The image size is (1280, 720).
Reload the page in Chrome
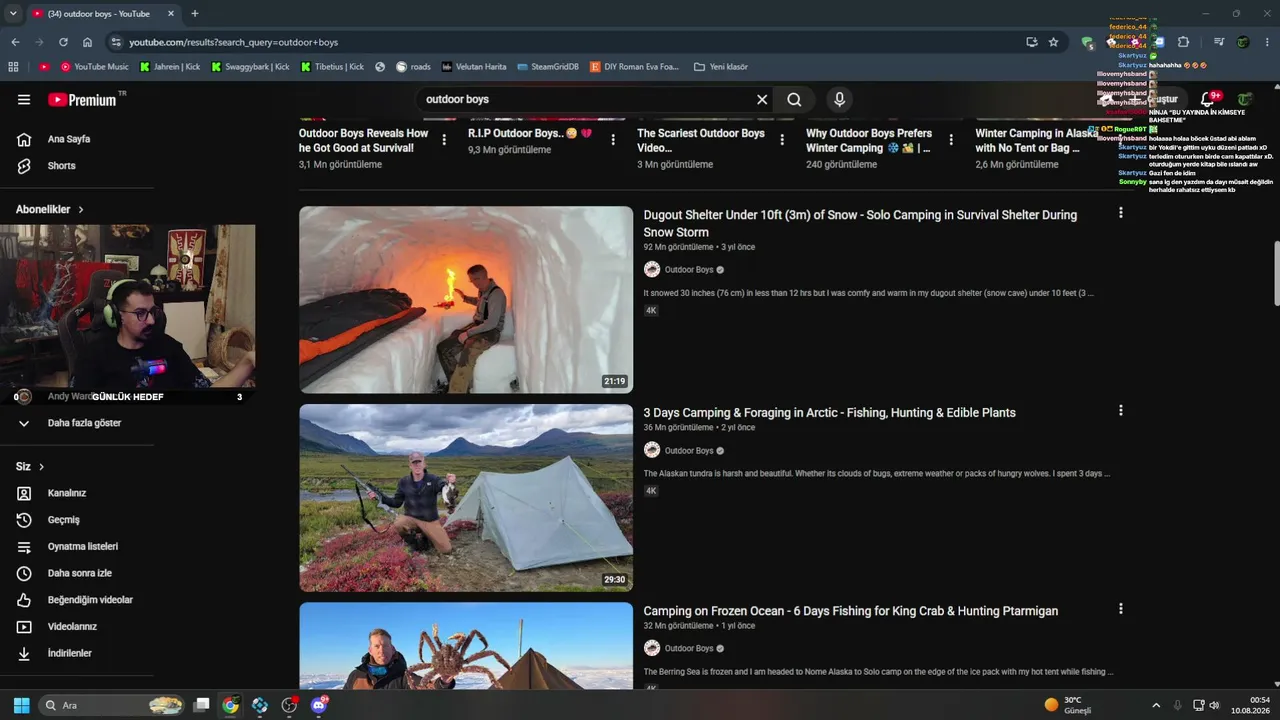point(63,42)
